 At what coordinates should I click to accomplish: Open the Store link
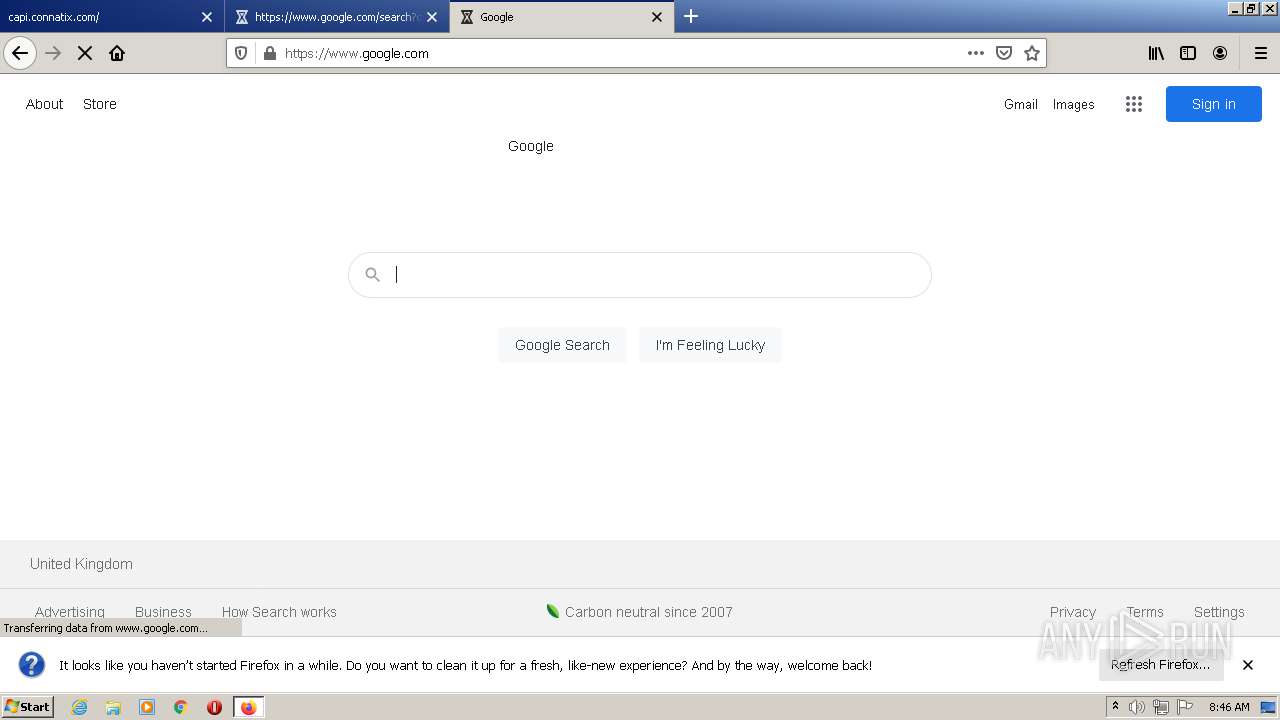(x=100, y=104)
